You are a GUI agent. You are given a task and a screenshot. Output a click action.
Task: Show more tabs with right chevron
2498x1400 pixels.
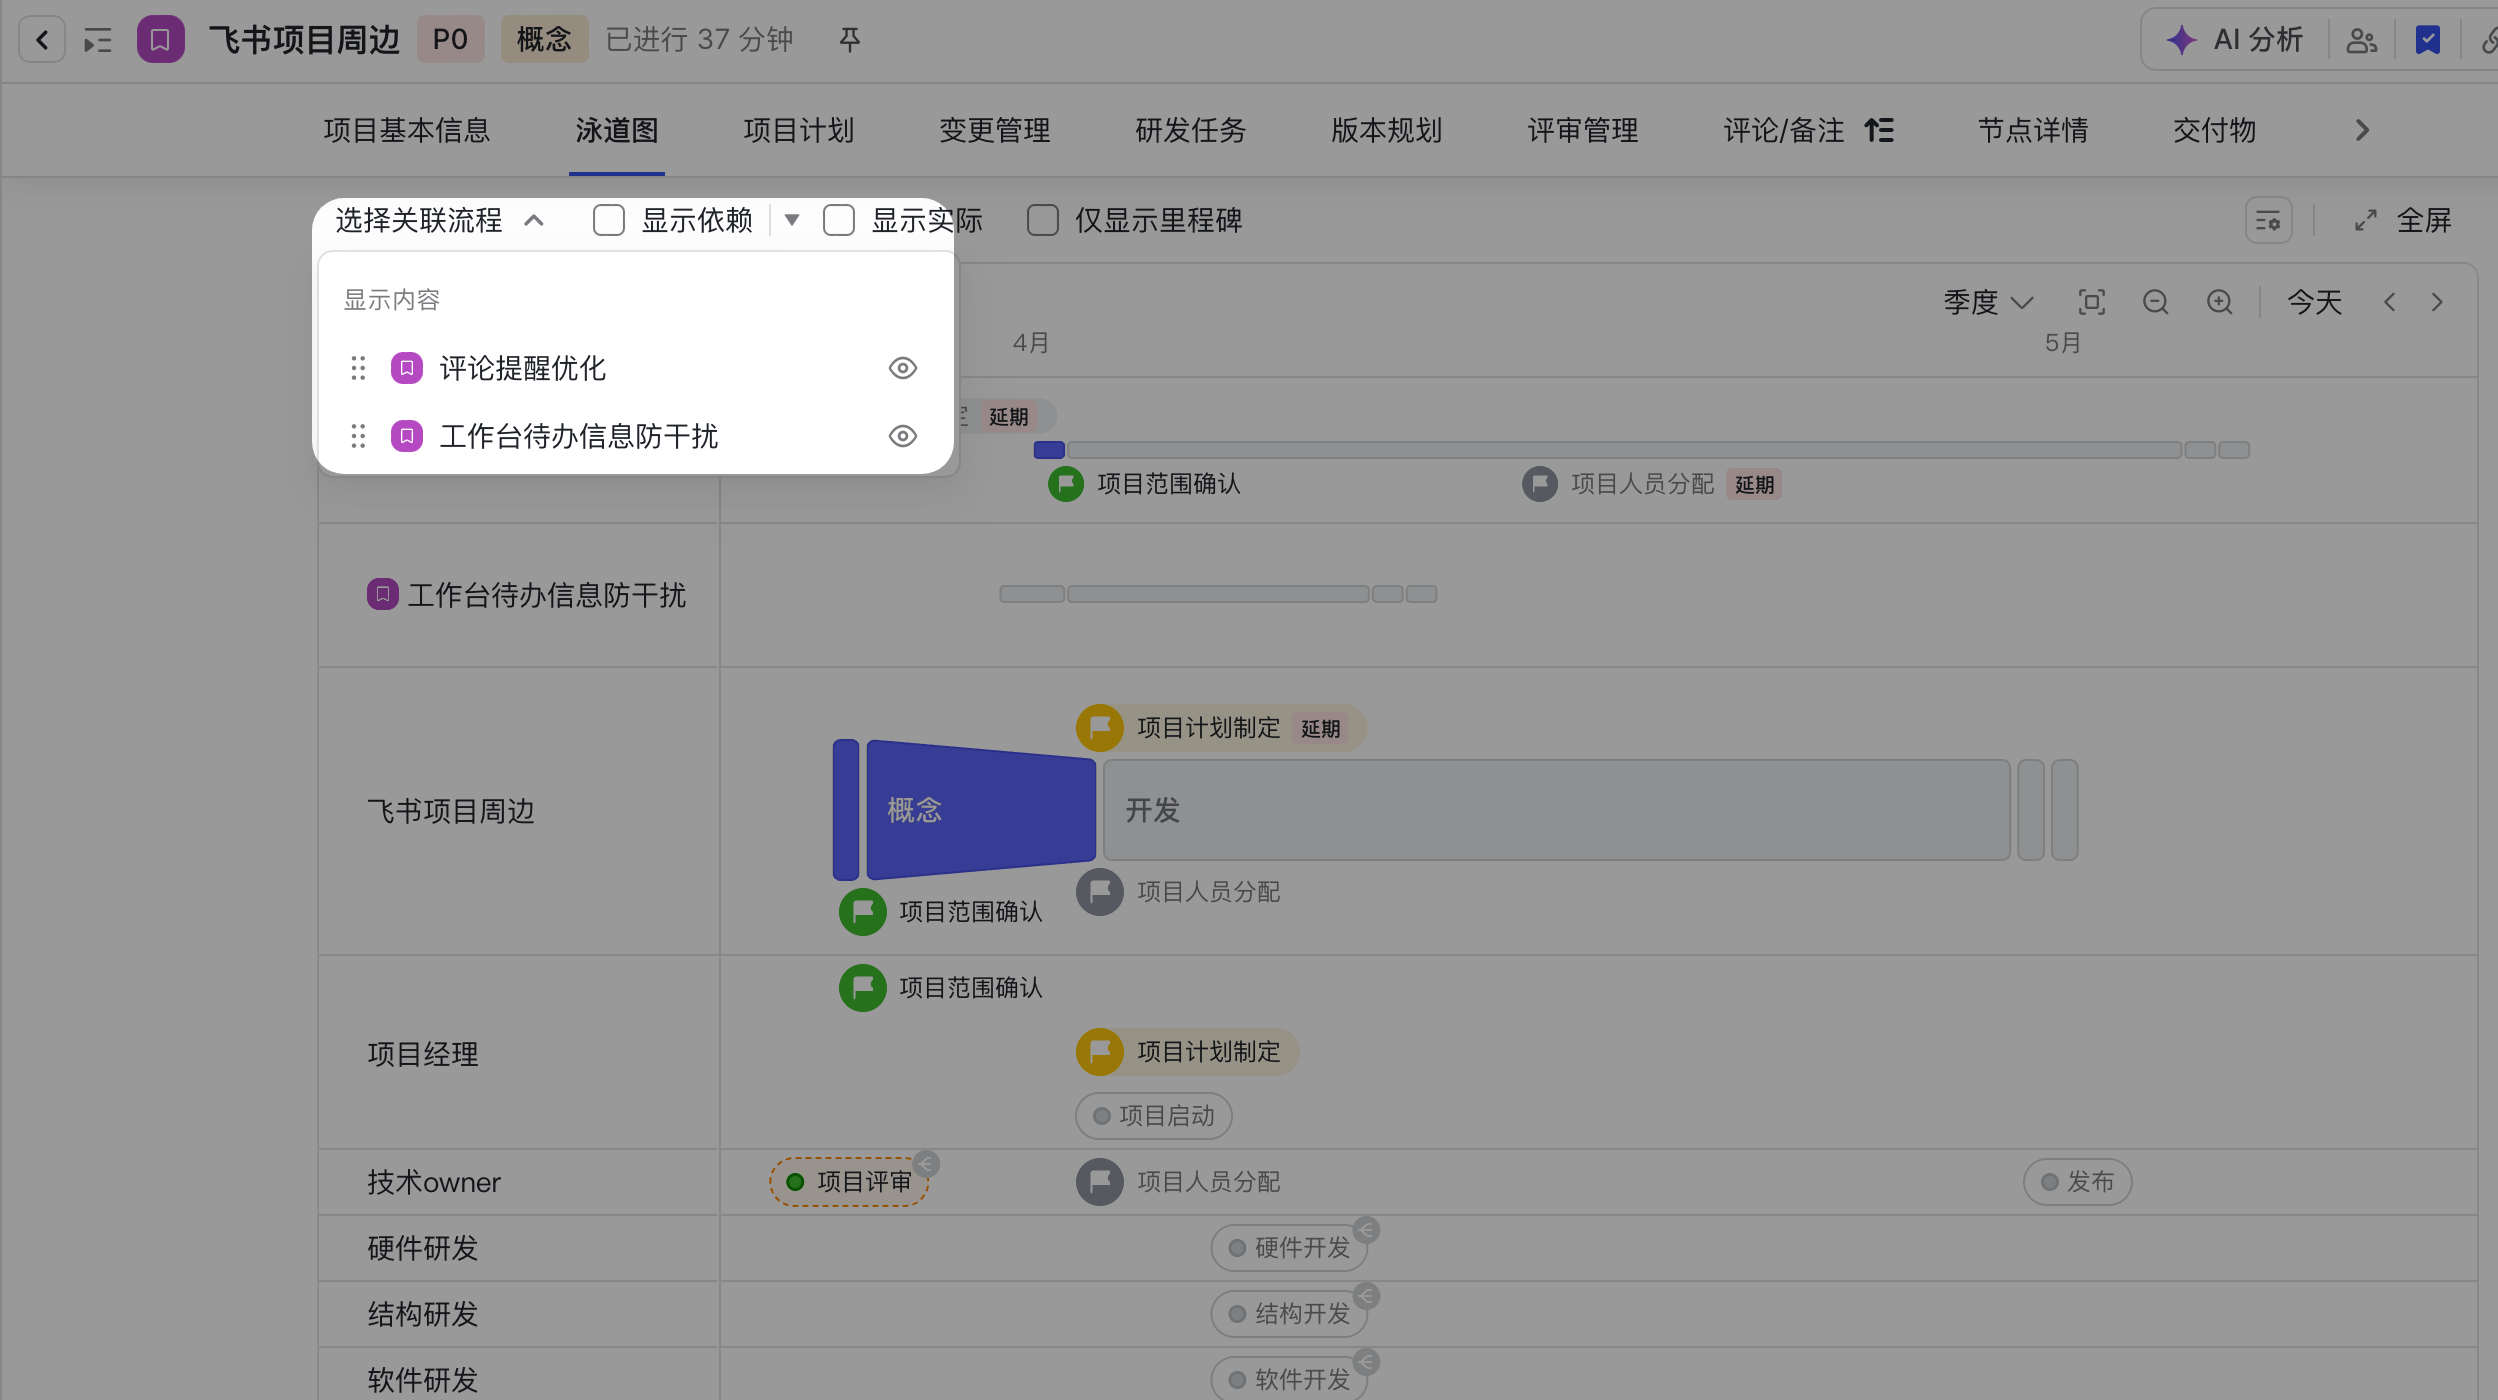(2362, 130)
